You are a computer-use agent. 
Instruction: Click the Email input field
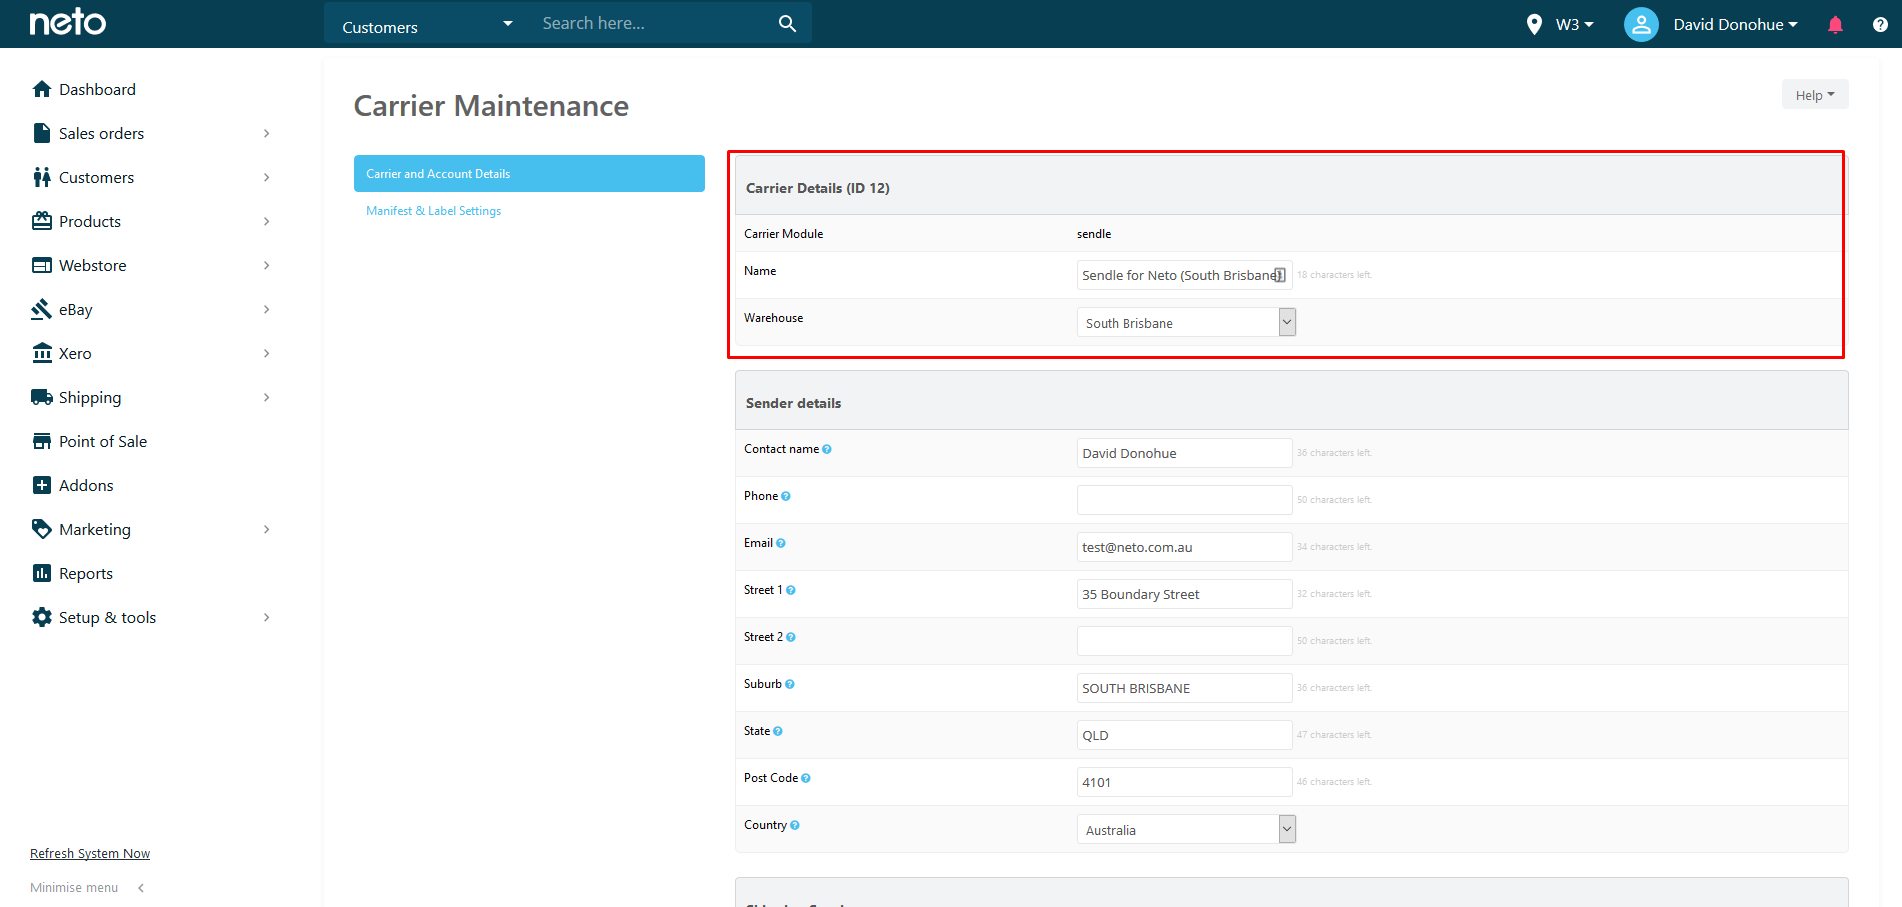coord(1184,547)
